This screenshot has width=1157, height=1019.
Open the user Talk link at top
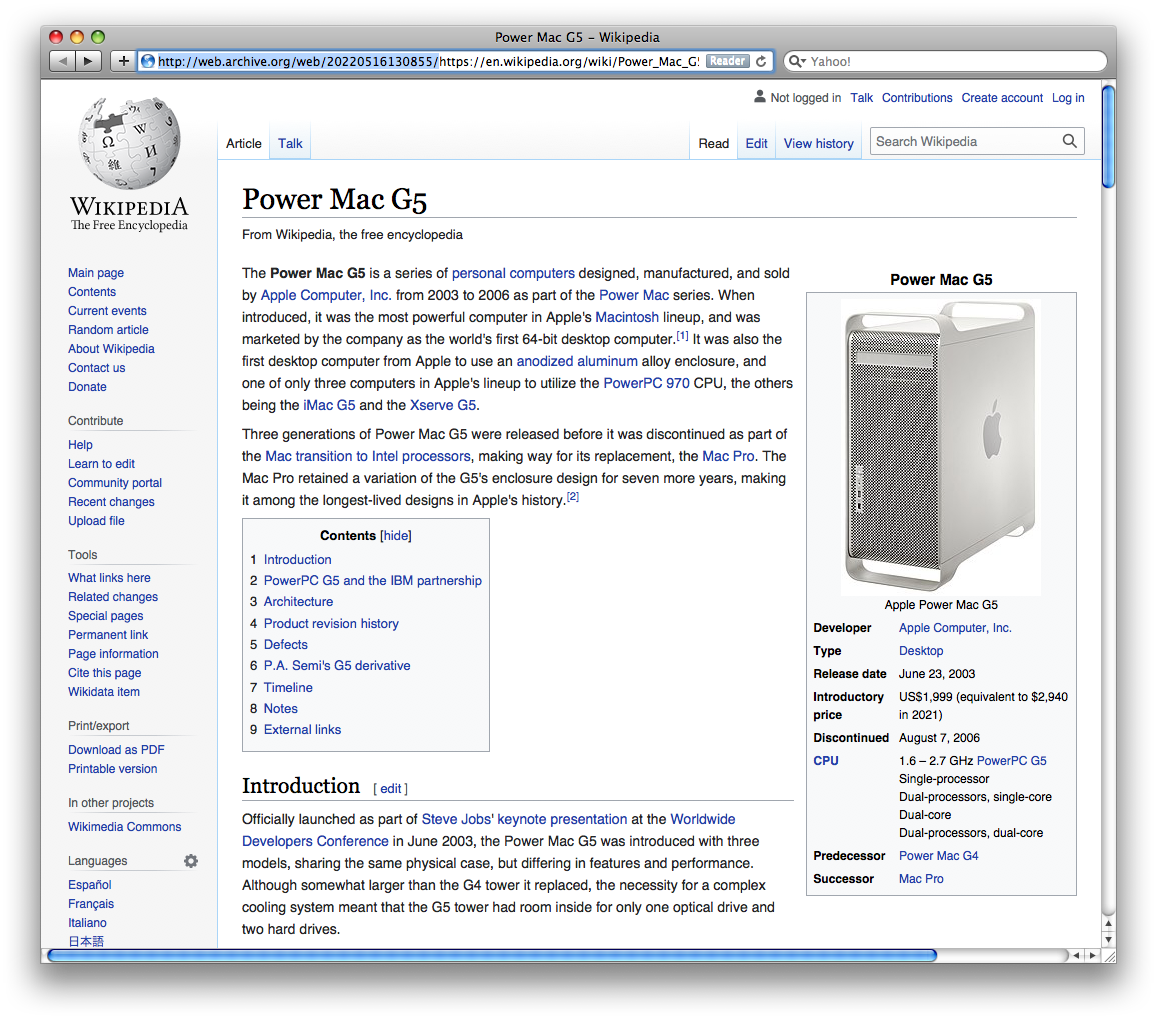[861, 97]
